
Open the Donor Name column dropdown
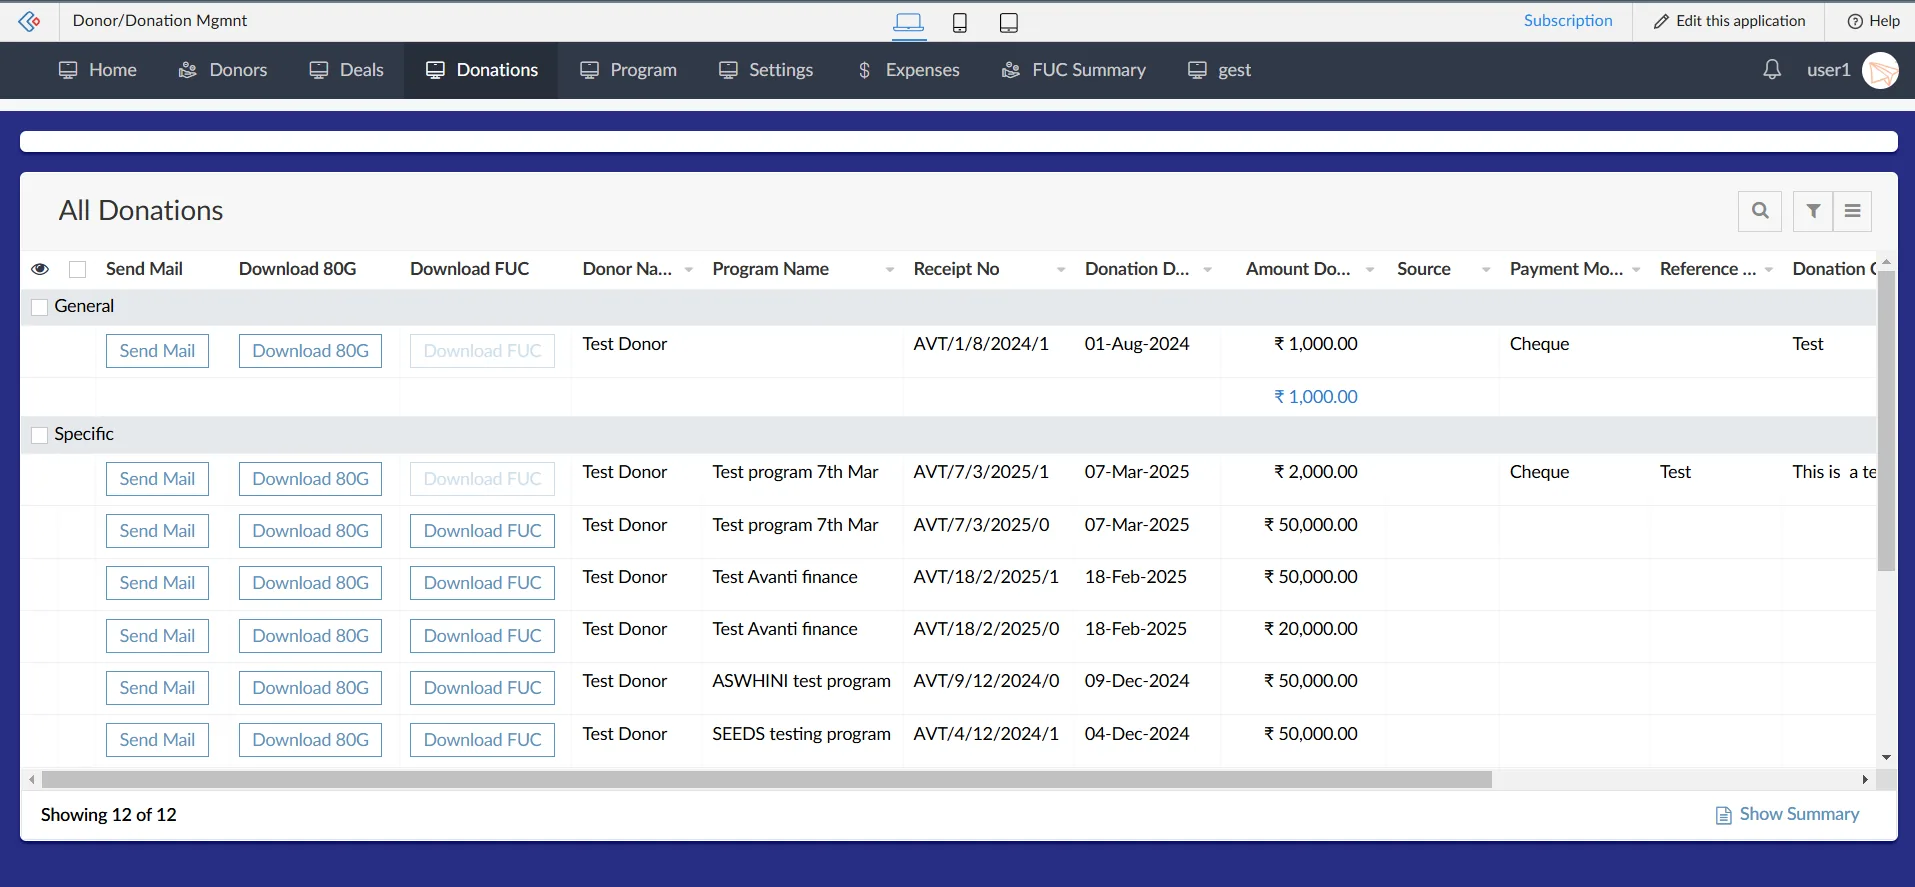click(x=689, y=270)
